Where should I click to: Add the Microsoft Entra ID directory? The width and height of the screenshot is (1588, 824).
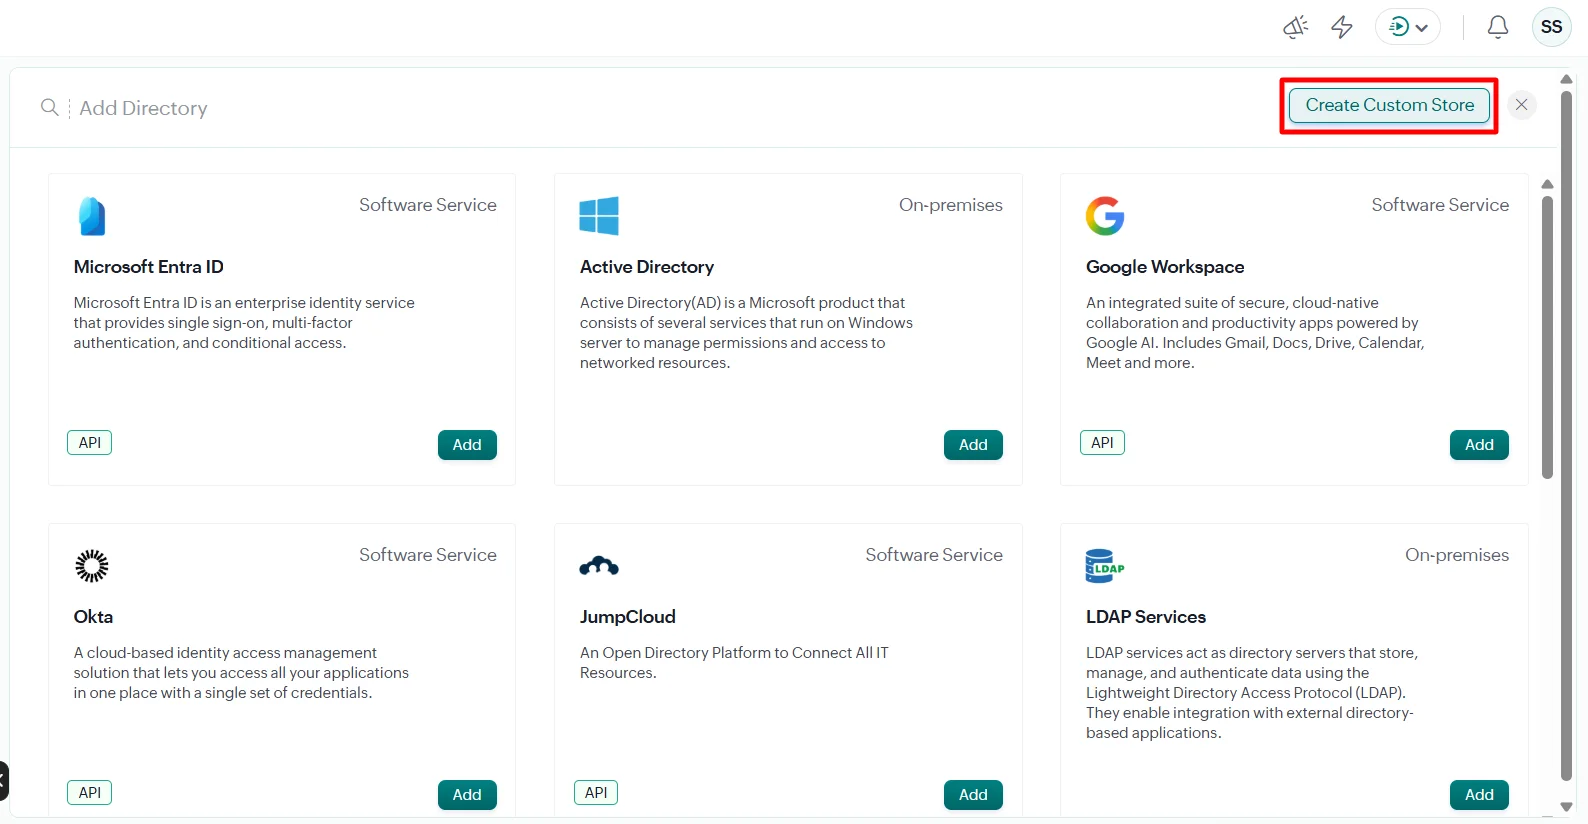coord(467,445)
